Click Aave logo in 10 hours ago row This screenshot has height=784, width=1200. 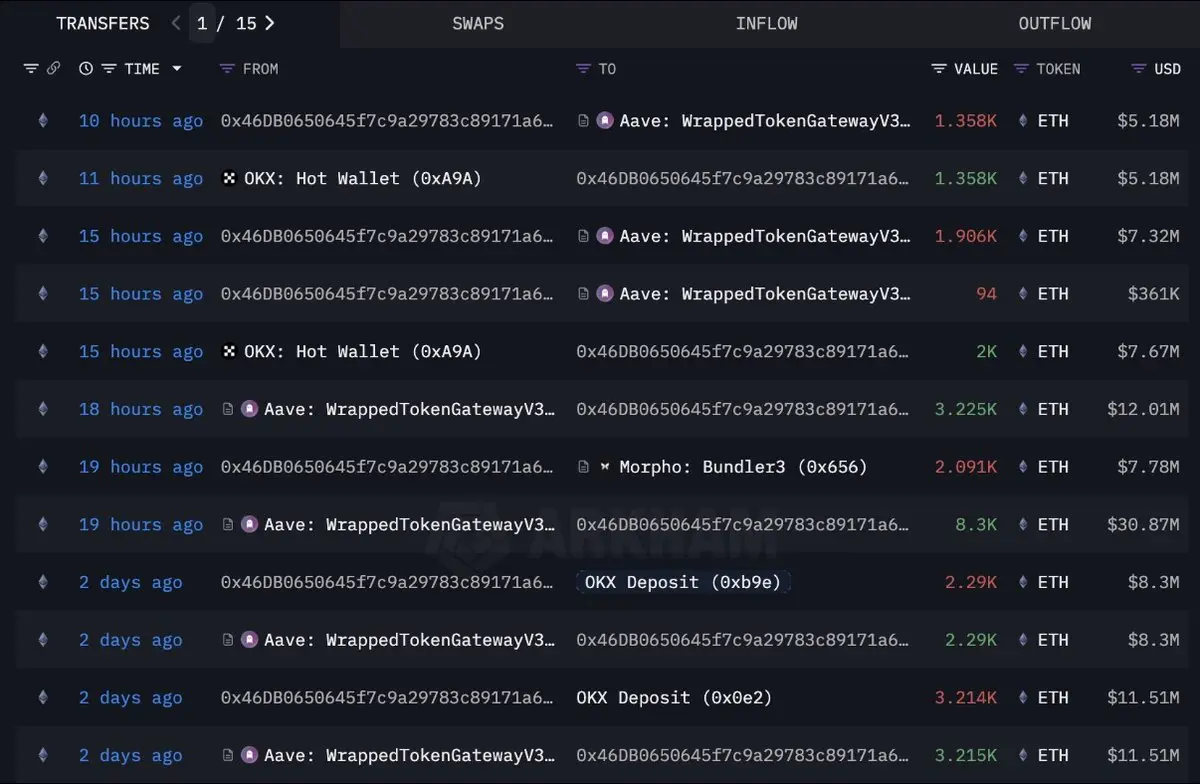tap(605, 121)
